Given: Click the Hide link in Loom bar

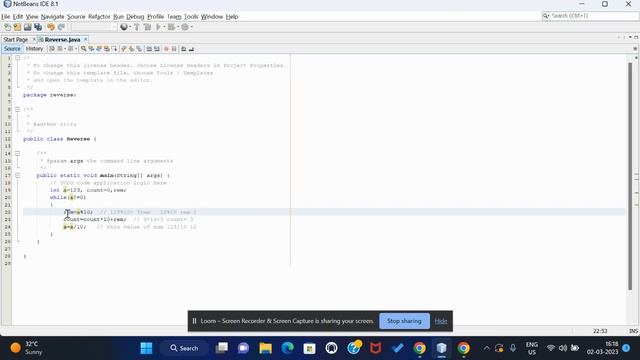Looking at the screenshot, I should 441,321.
